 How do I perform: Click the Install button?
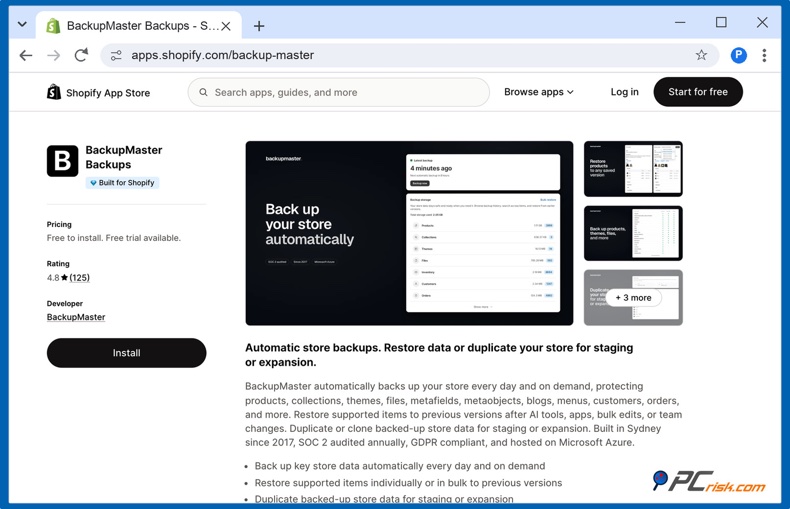coord(126,353)
